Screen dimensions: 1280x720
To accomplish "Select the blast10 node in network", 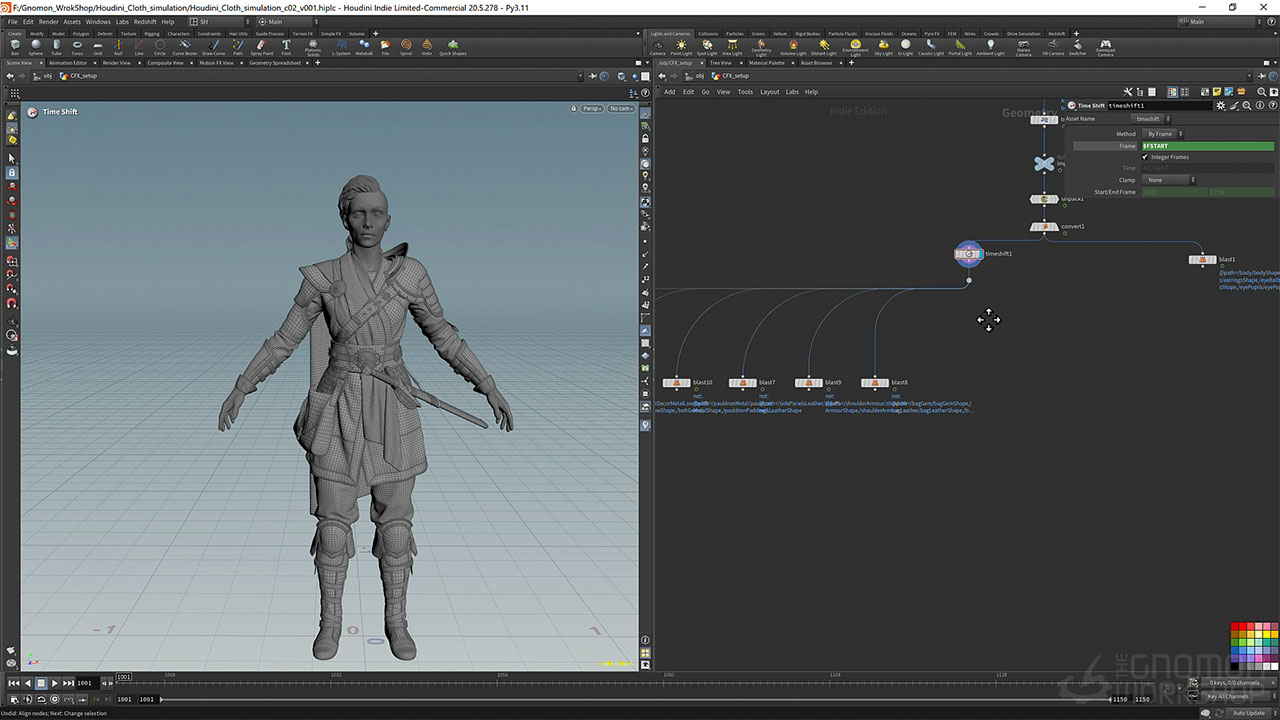I will pos(677,382).
